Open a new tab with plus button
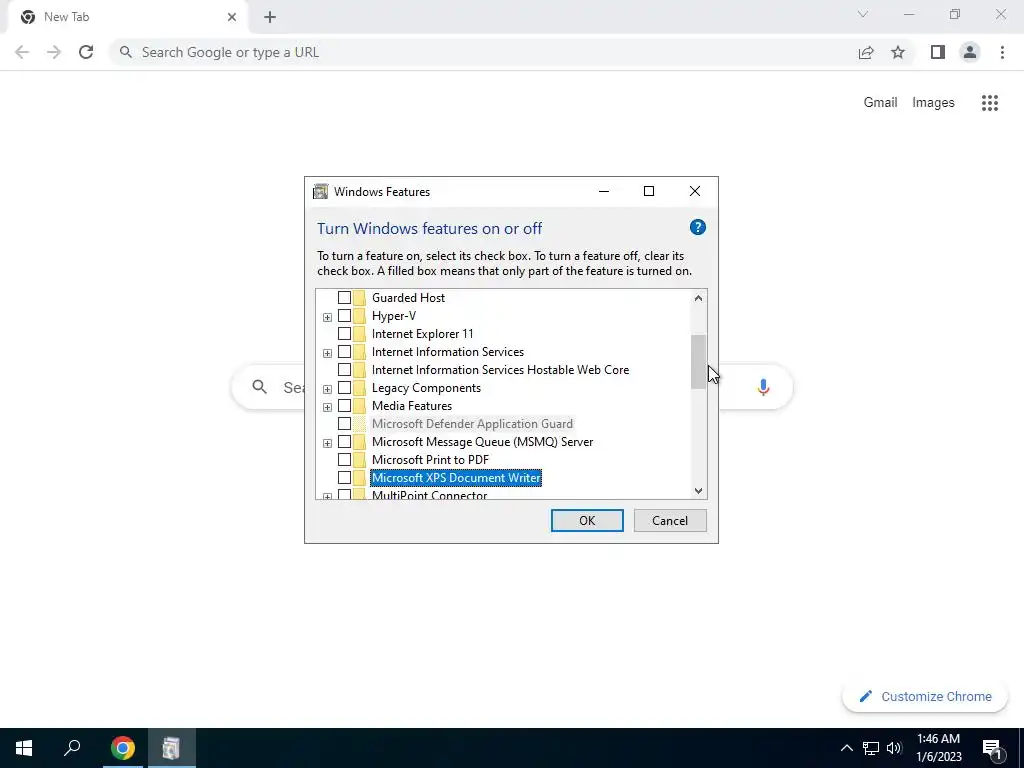Screen dimensions: 1024x768 pos(270,17)
